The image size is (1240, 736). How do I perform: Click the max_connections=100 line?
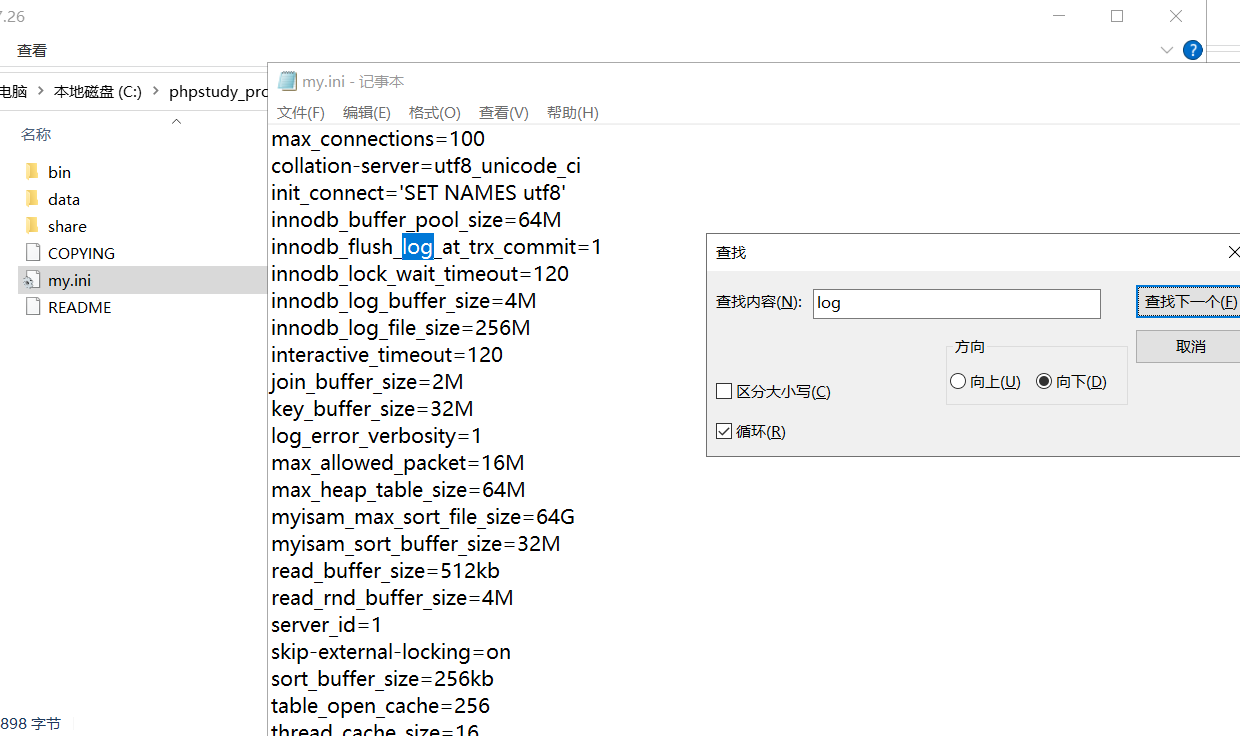[378, 139]
